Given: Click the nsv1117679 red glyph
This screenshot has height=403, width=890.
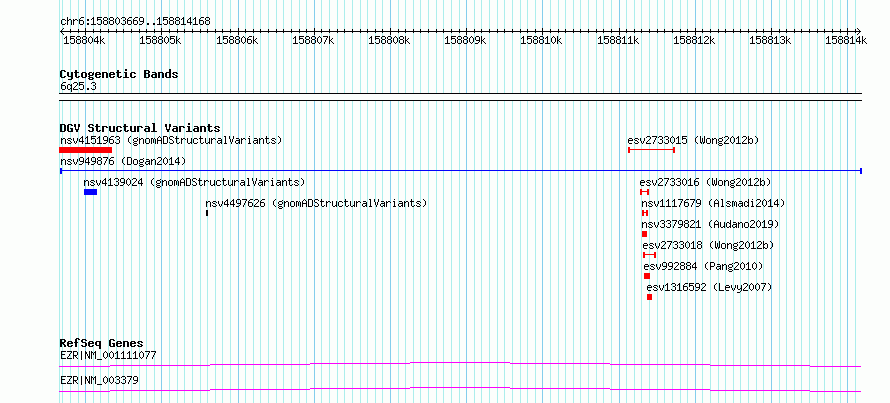Looking at the screenshot, I should (645, 213).
